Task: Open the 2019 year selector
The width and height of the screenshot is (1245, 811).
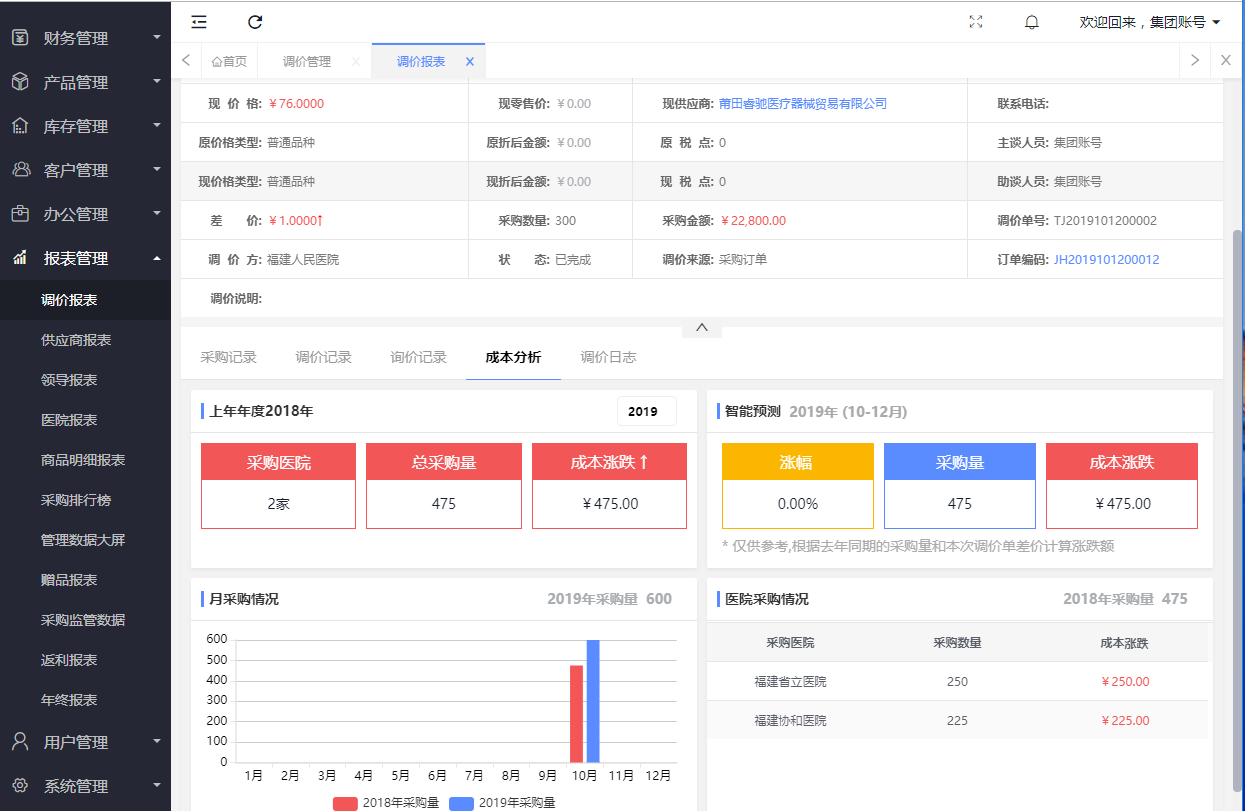Action: point(646,411)
